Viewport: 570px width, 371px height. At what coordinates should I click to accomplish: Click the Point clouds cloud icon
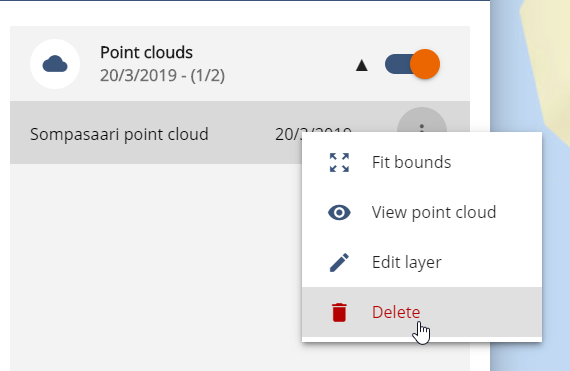pyautogui.click(x=55, y=64)
